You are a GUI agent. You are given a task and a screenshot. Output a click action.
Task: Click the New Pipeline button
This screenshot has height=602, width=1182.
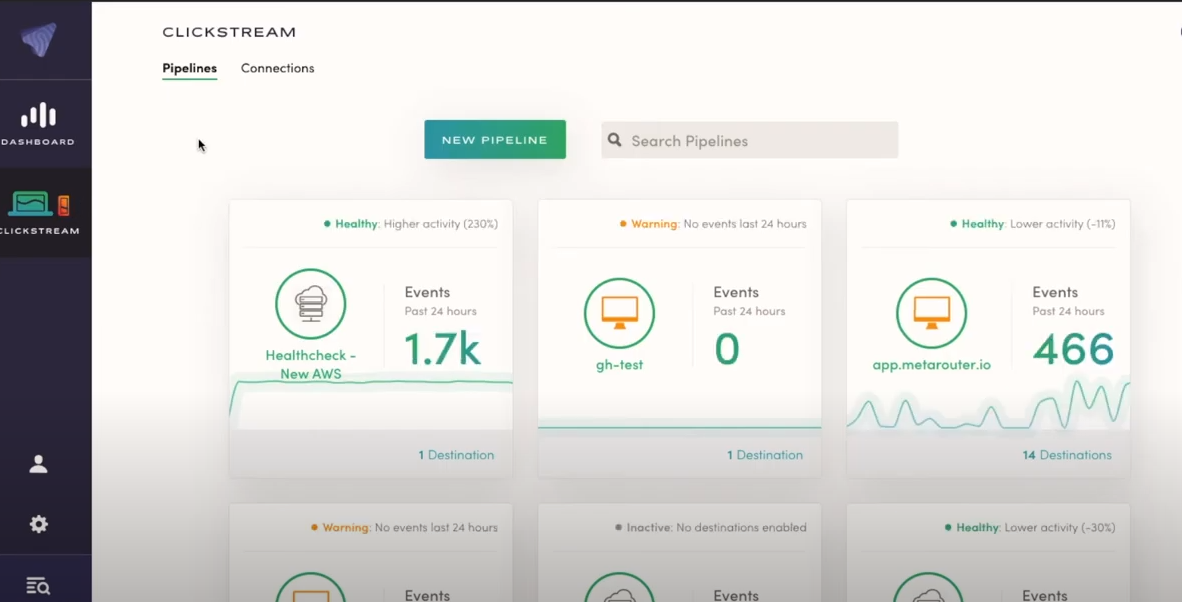coord(494,139)
